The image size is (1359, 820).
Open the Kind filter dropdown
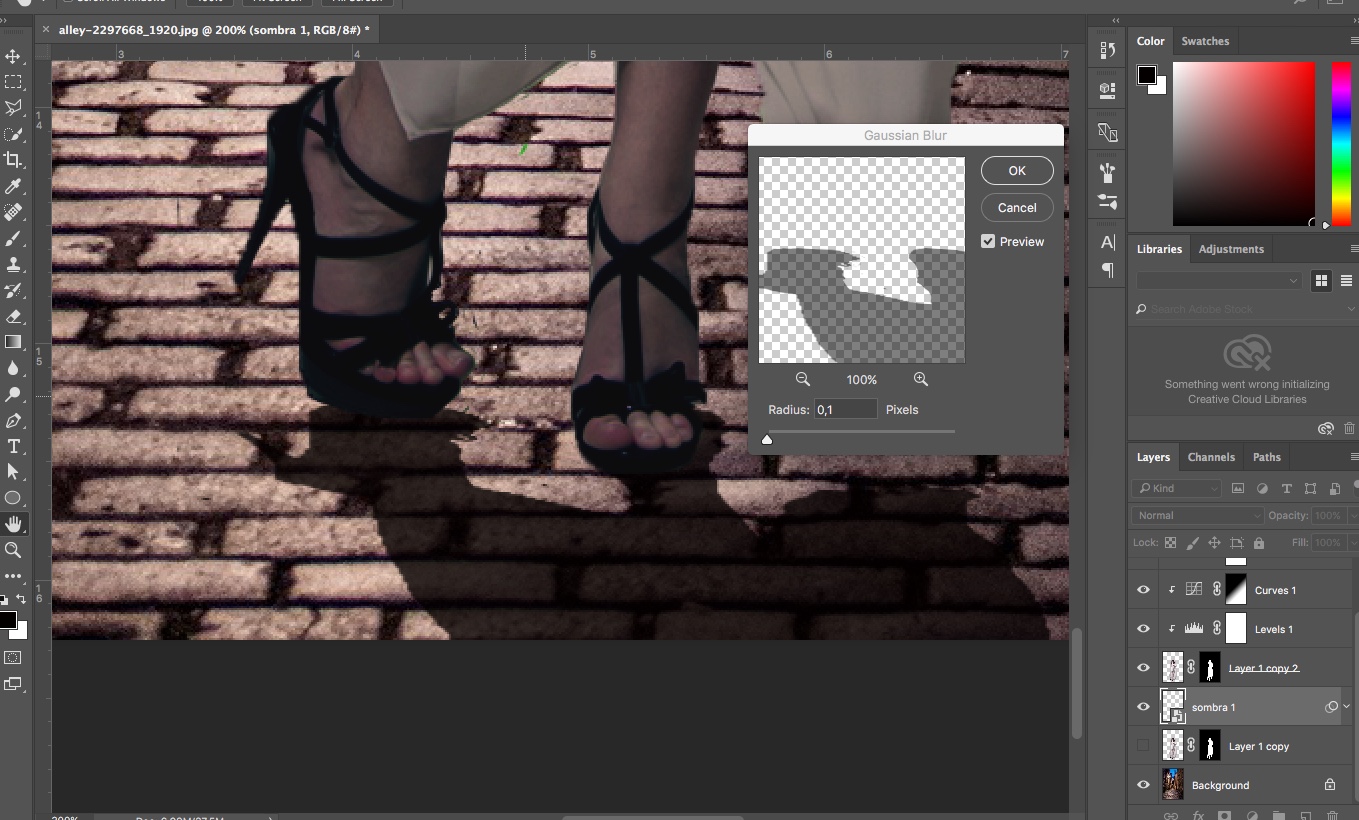[x=1177, y=488]
